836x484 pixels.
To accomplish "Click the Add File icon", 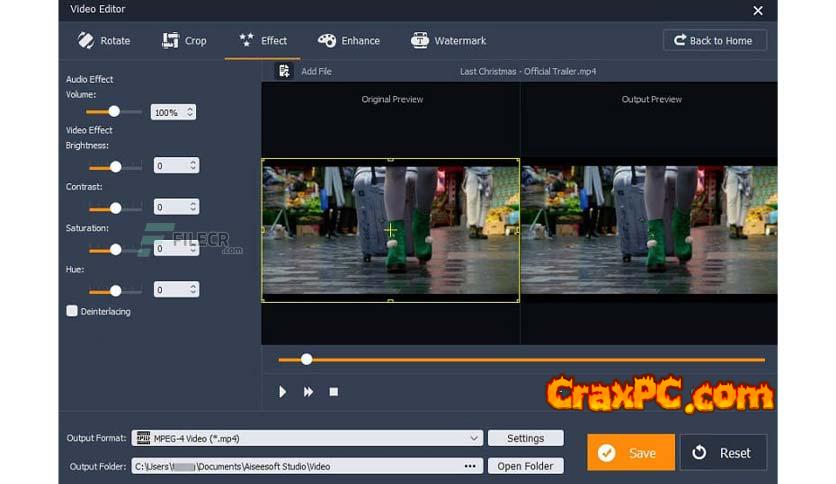I will click(285, 71).
